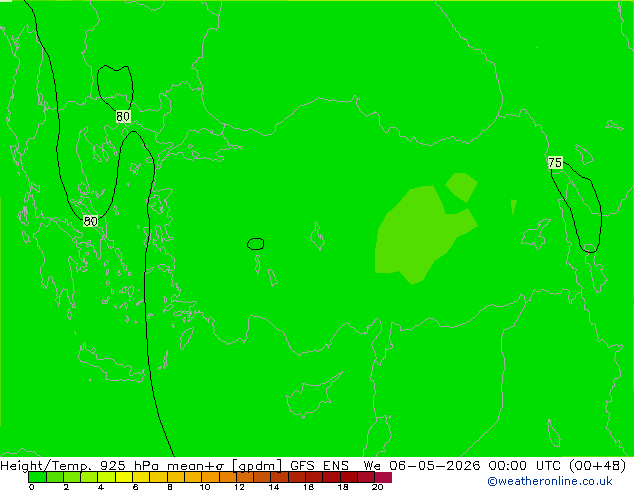Click the 'GFS ENS' model label

coord(319,466)
